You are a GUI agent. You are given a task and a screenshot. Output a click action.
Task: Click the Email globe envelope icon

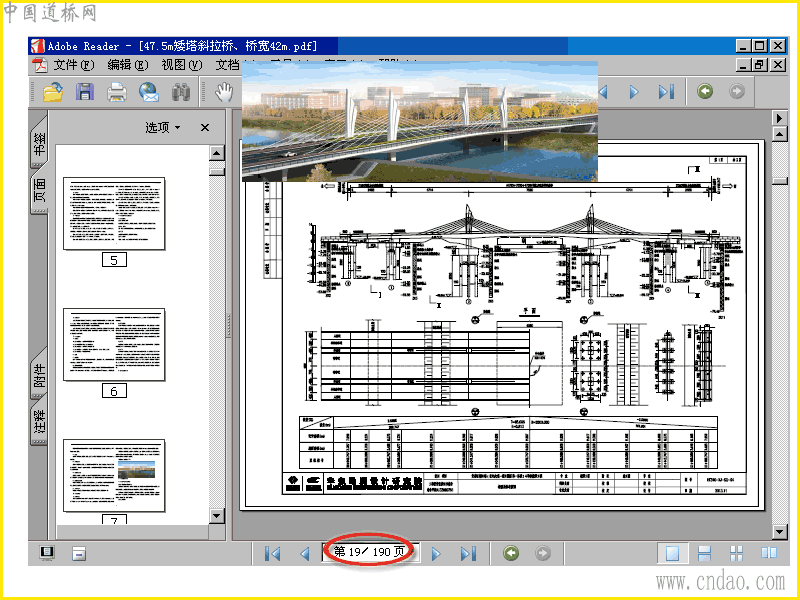tap(148, 92)
